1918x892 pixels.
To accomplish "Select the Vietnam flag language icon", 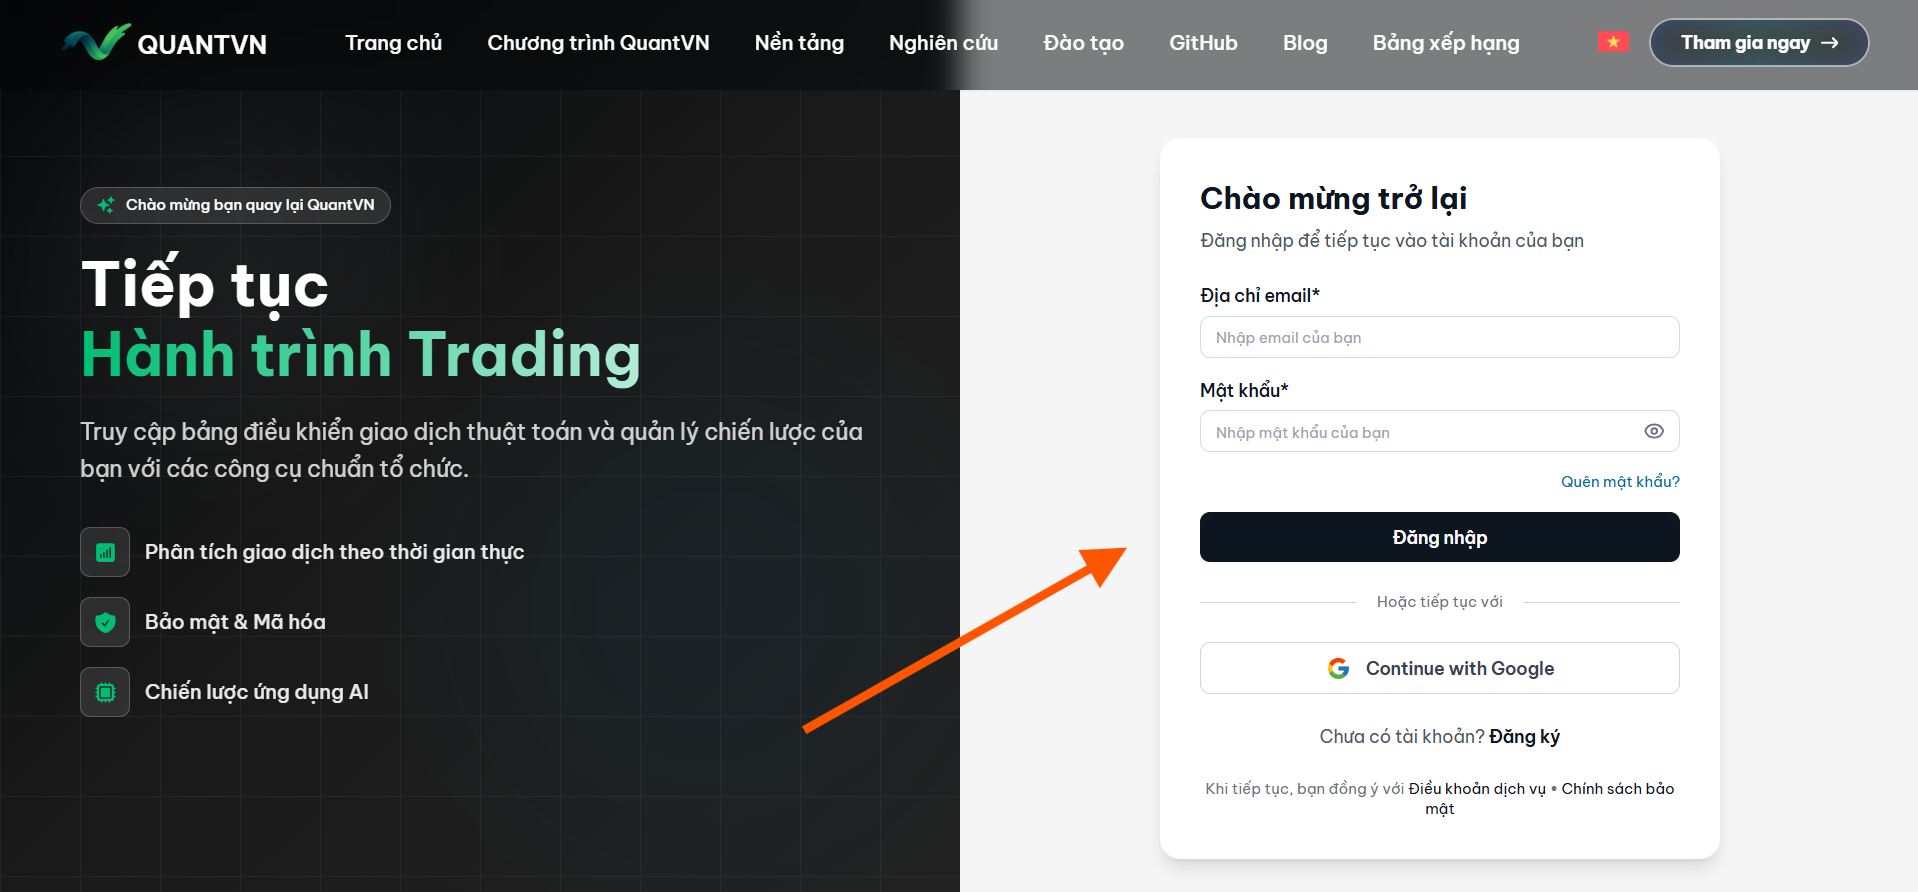I will (x=1613, y=42).
